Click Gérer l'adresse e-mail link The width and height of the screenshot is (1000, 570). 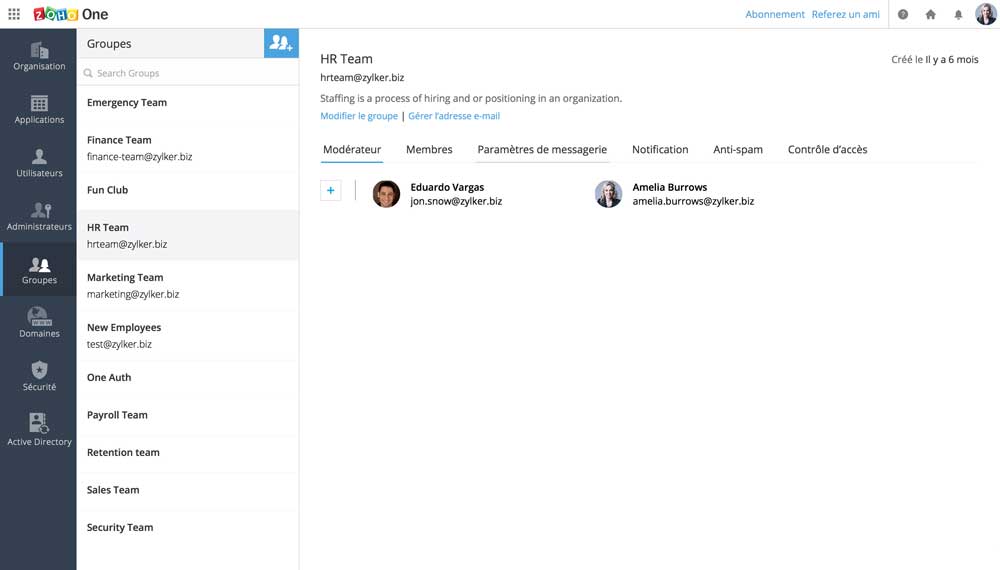coord(454,116)
